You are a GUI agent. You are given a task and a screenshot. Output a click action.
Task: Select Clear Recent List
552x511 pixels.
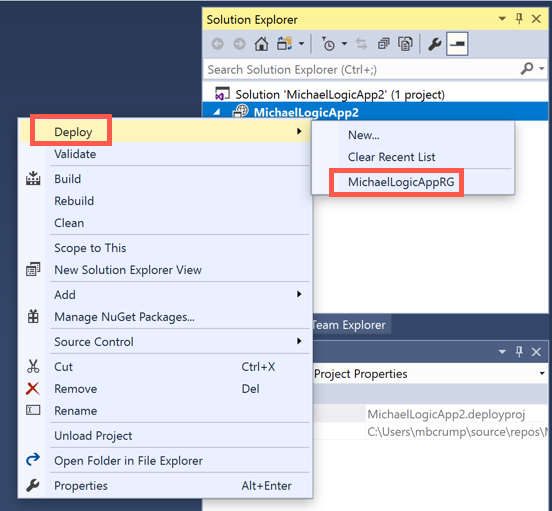click(413, 157)
